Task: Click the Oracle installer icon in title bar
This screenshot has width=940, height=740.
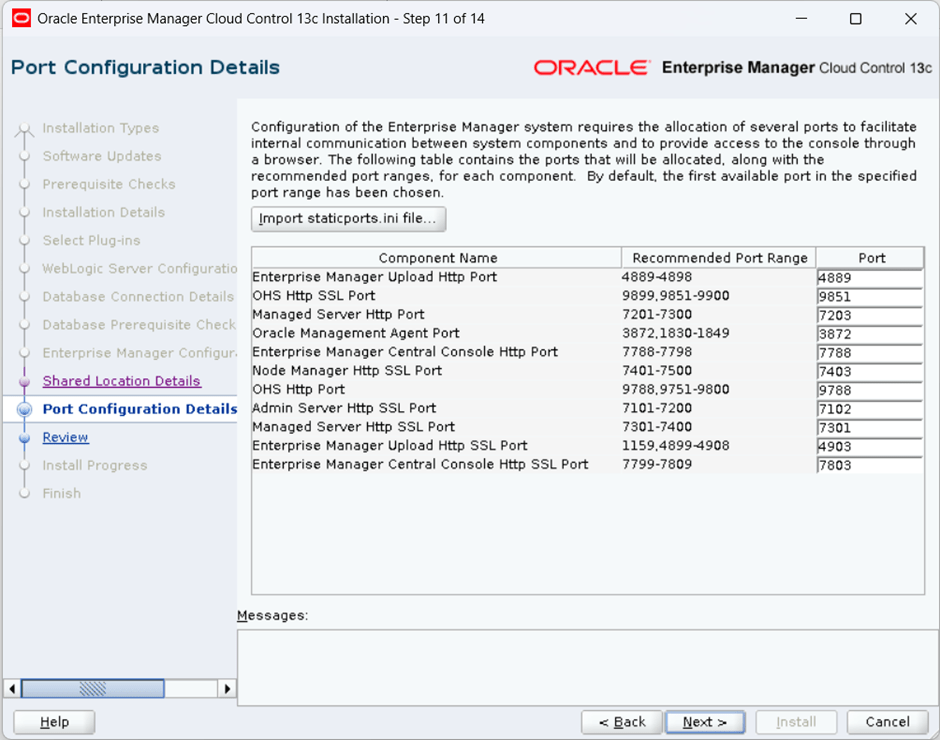Action: [x=20, y=19]
